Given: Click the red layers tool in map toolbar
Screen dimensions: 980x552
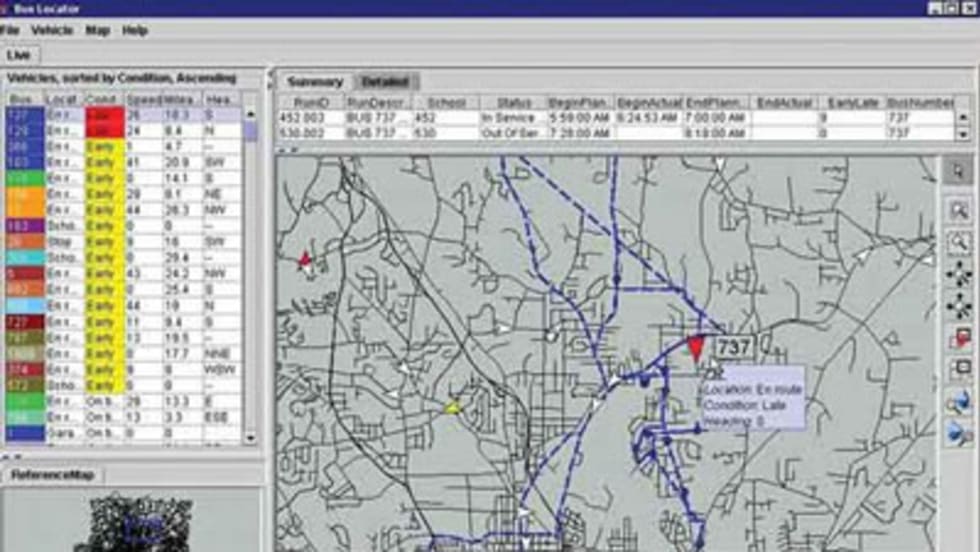Looking at the screenshot, I should click(x=958, y=338).
